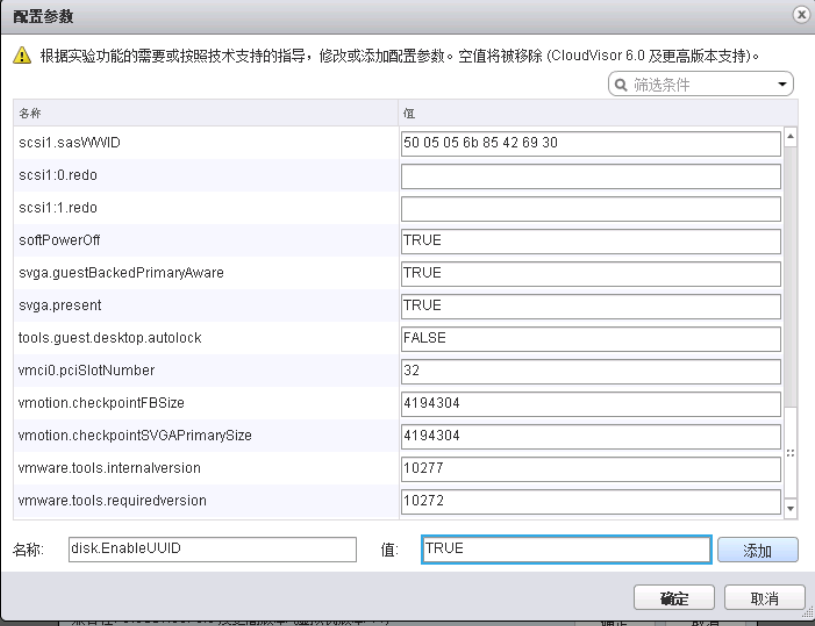Edit vmware.tools.internalversion value field

(590, 468)
